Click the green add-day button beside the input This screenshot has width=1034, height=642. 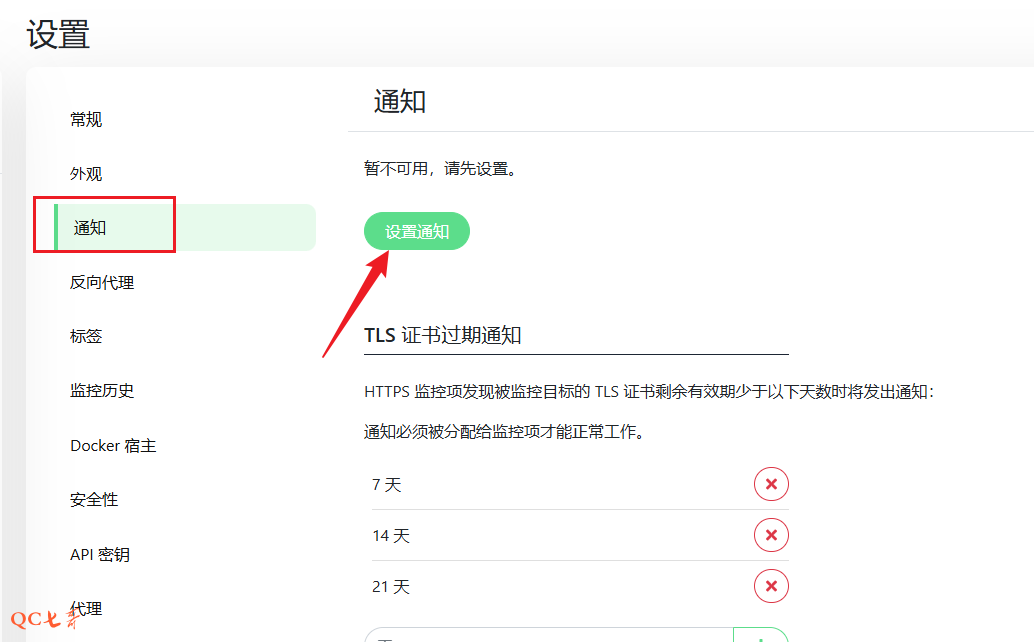click(x=761, y=636)
